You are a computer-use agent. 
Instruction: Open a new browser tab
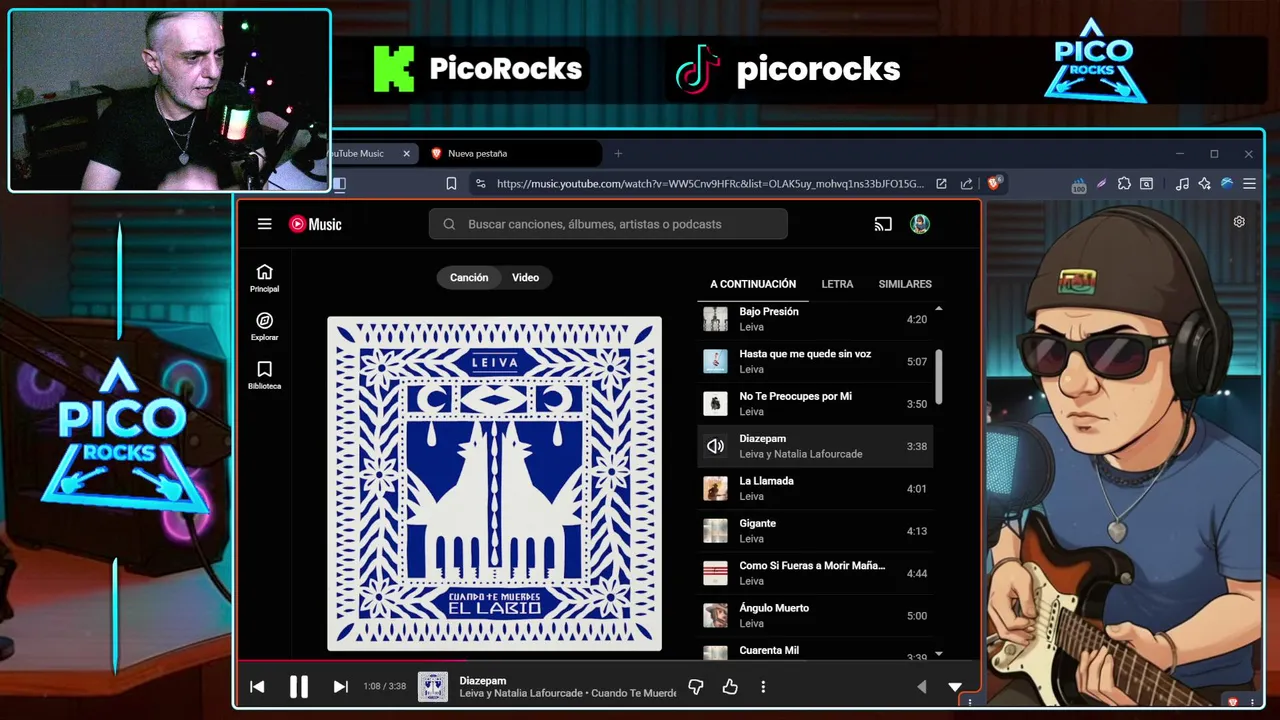[618, 154]
